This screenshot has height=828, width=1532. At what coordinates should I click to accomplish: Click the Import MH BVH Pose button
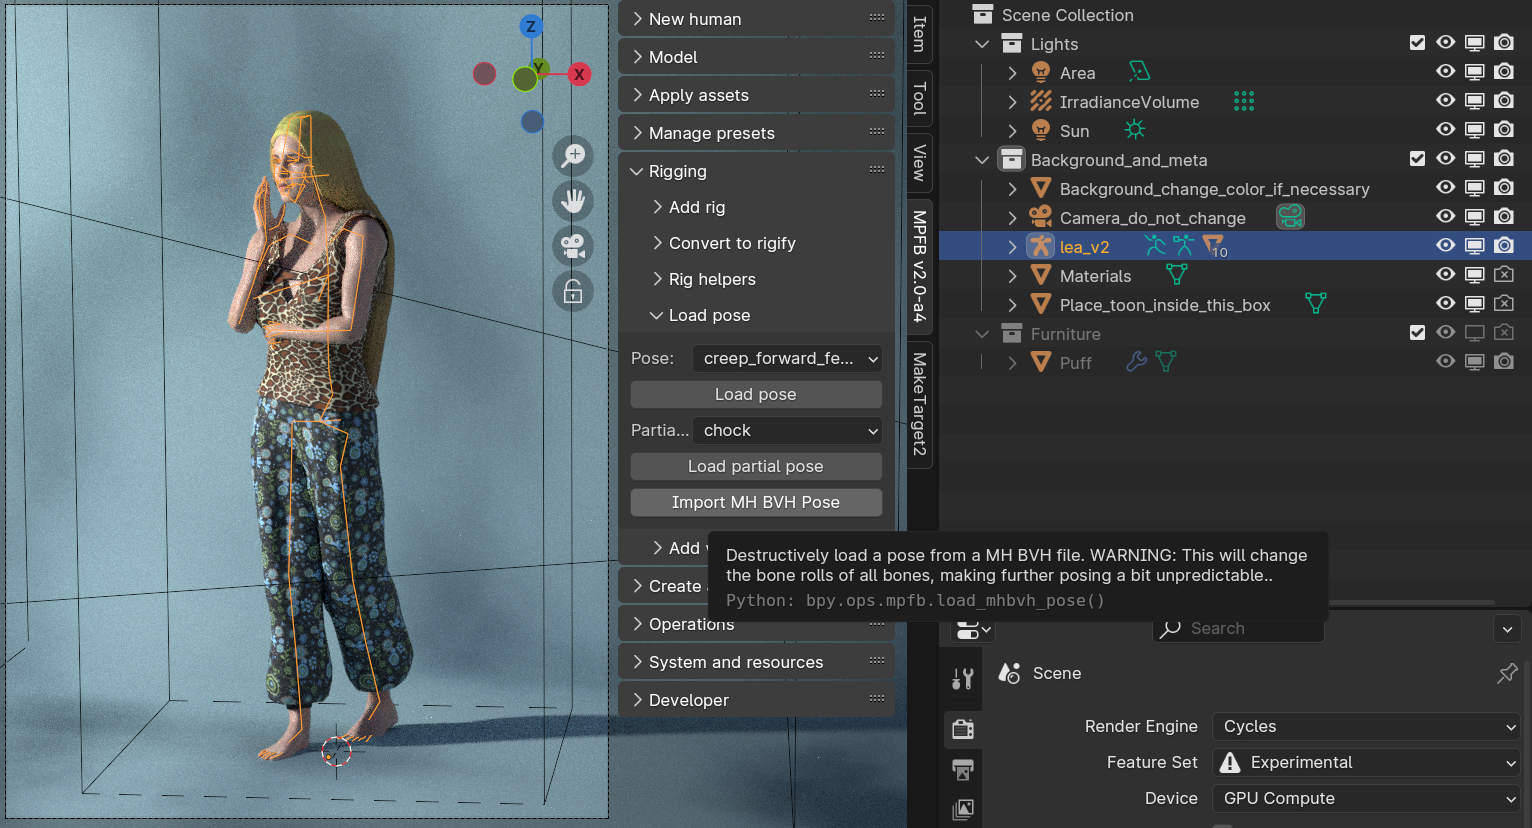[756, 502]
